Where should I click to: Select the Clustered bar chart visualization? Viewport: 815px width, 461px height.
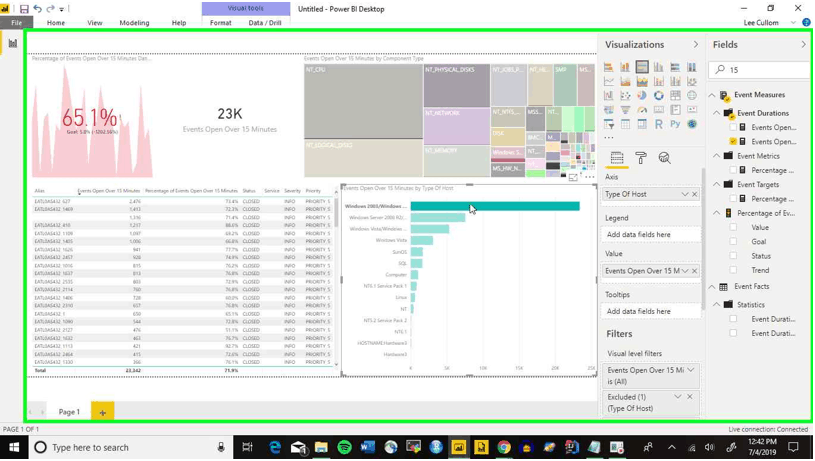[642, 67]
